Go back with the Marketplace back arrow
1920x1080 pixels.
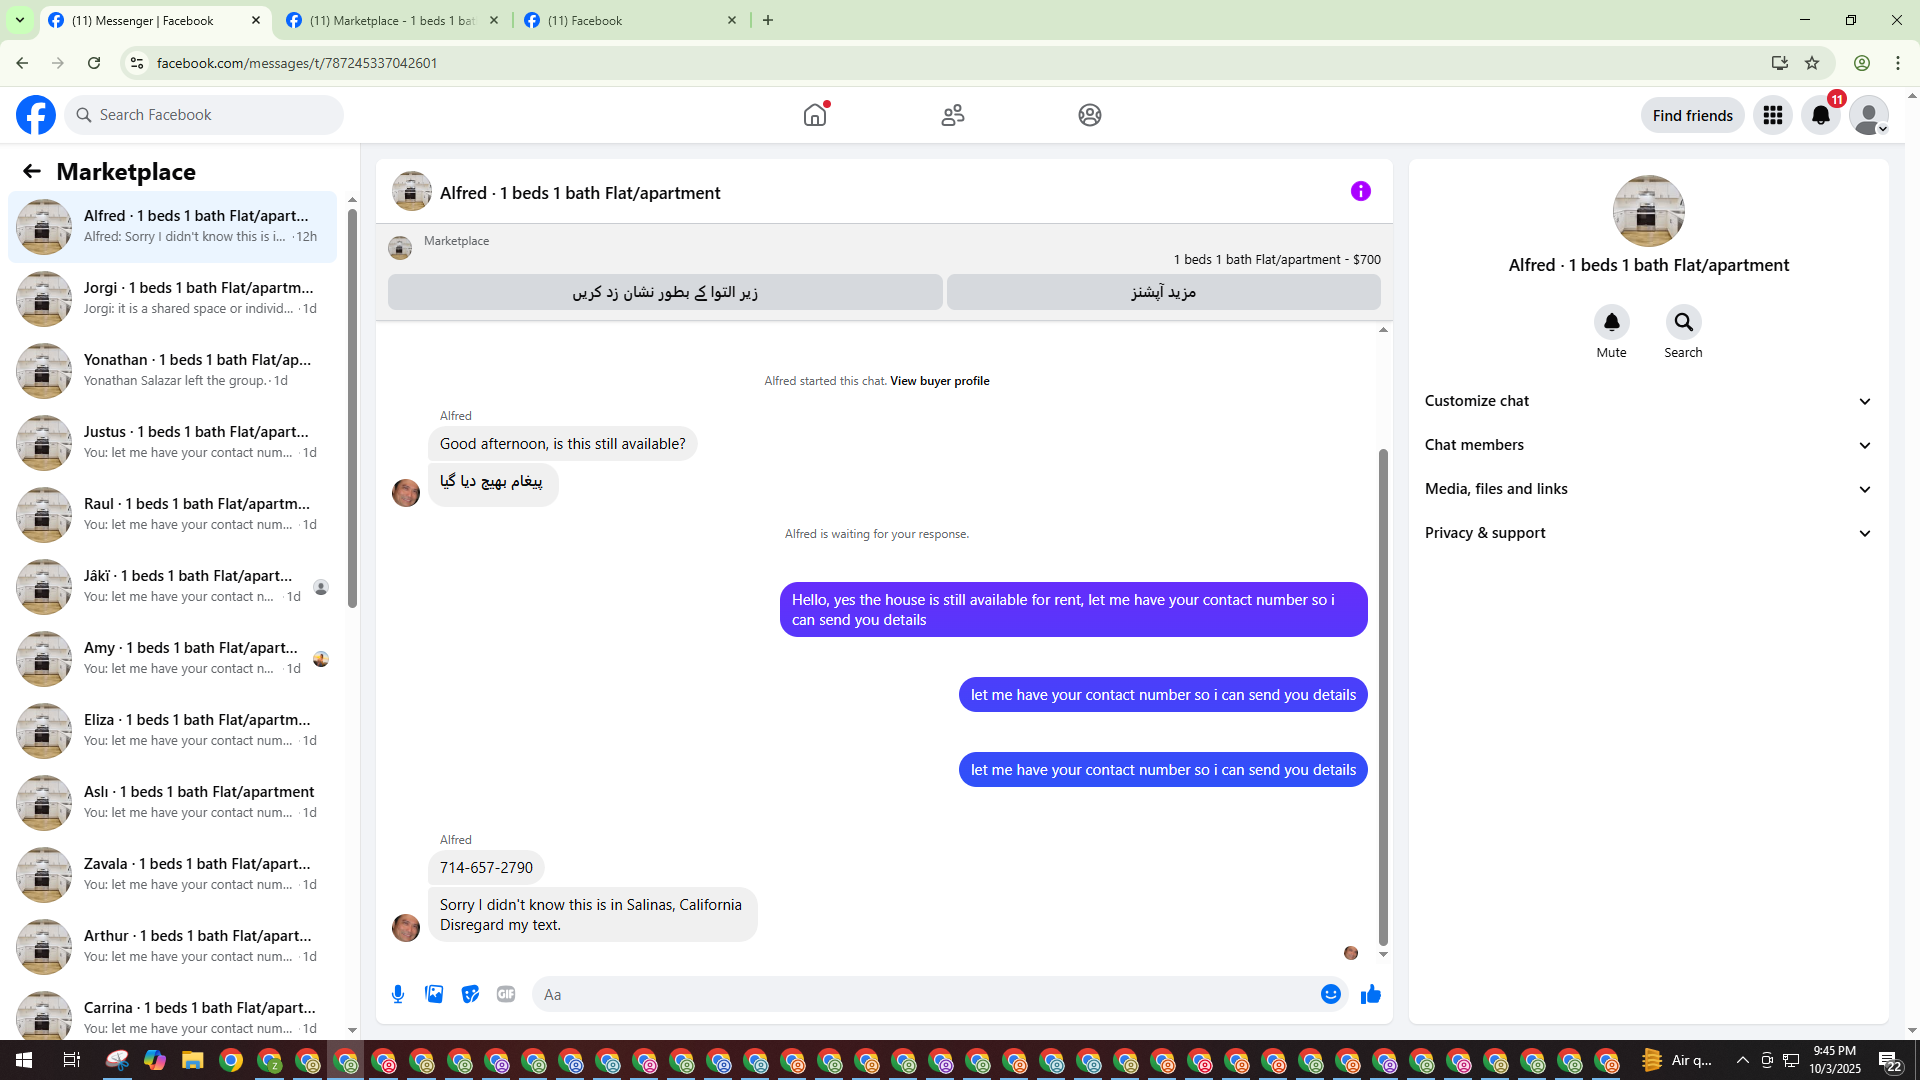[32, 171]
